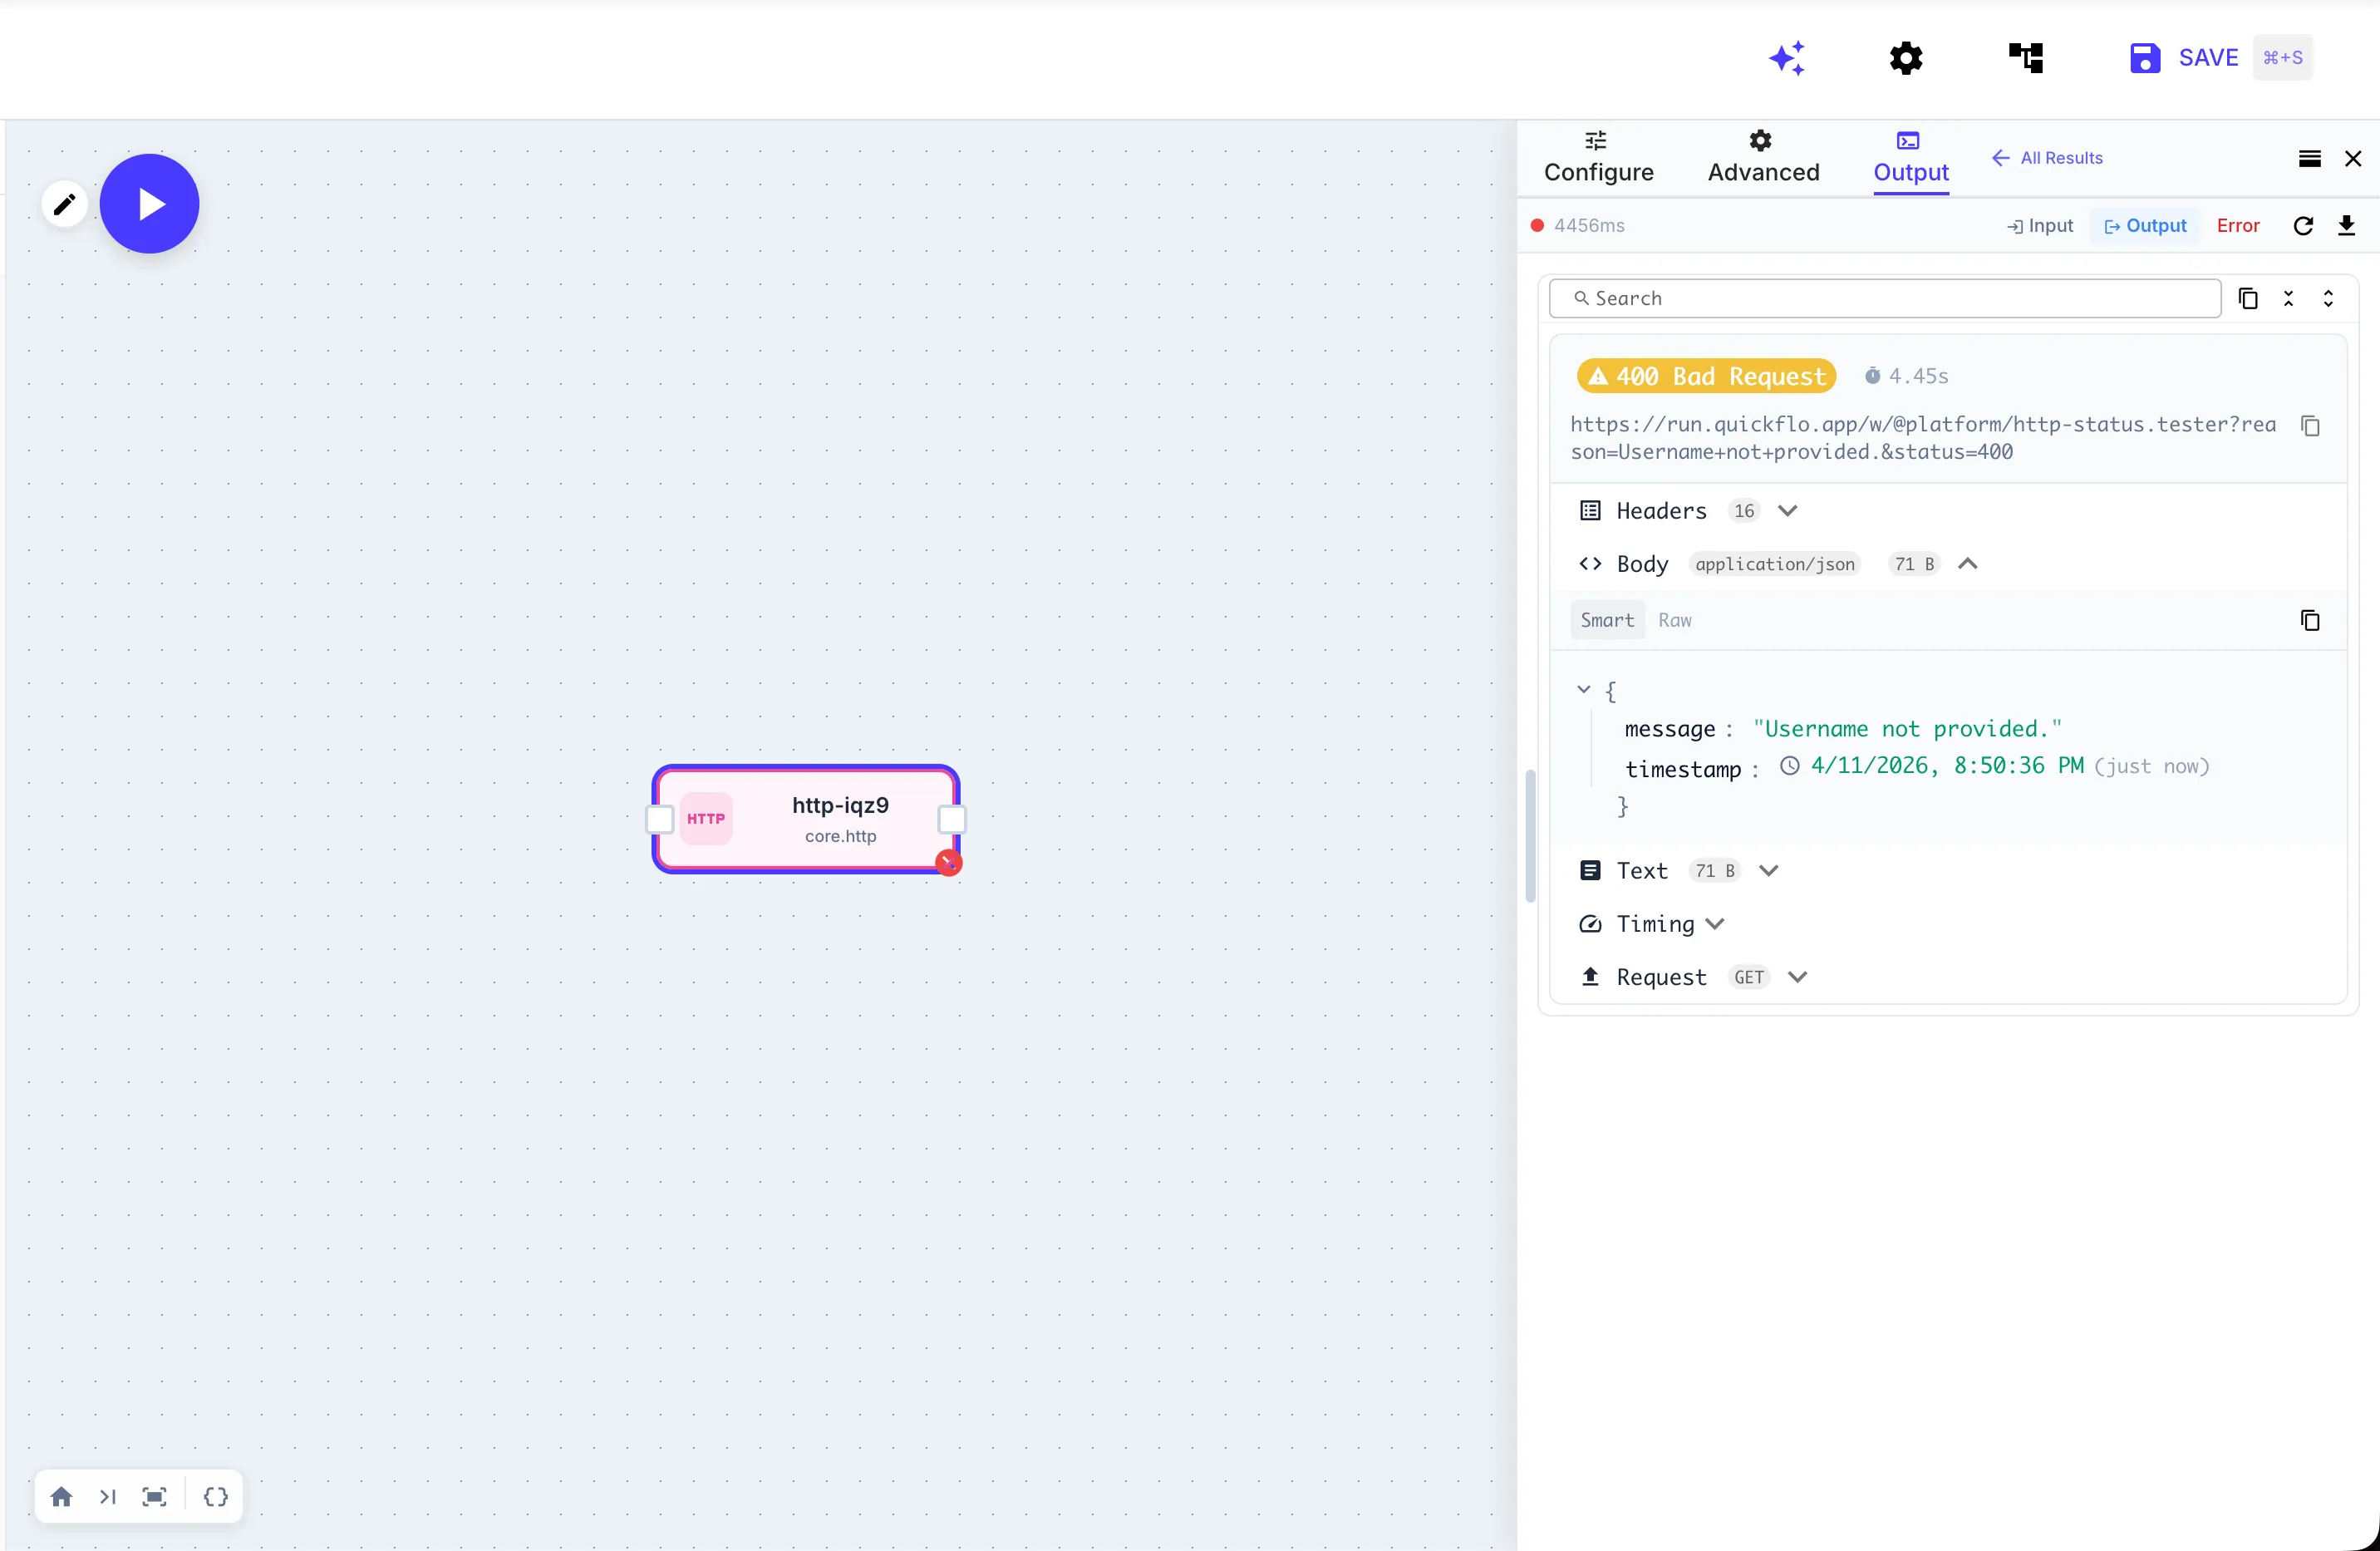
Task: Click the panel resize handle
Action: point(1530,836)
